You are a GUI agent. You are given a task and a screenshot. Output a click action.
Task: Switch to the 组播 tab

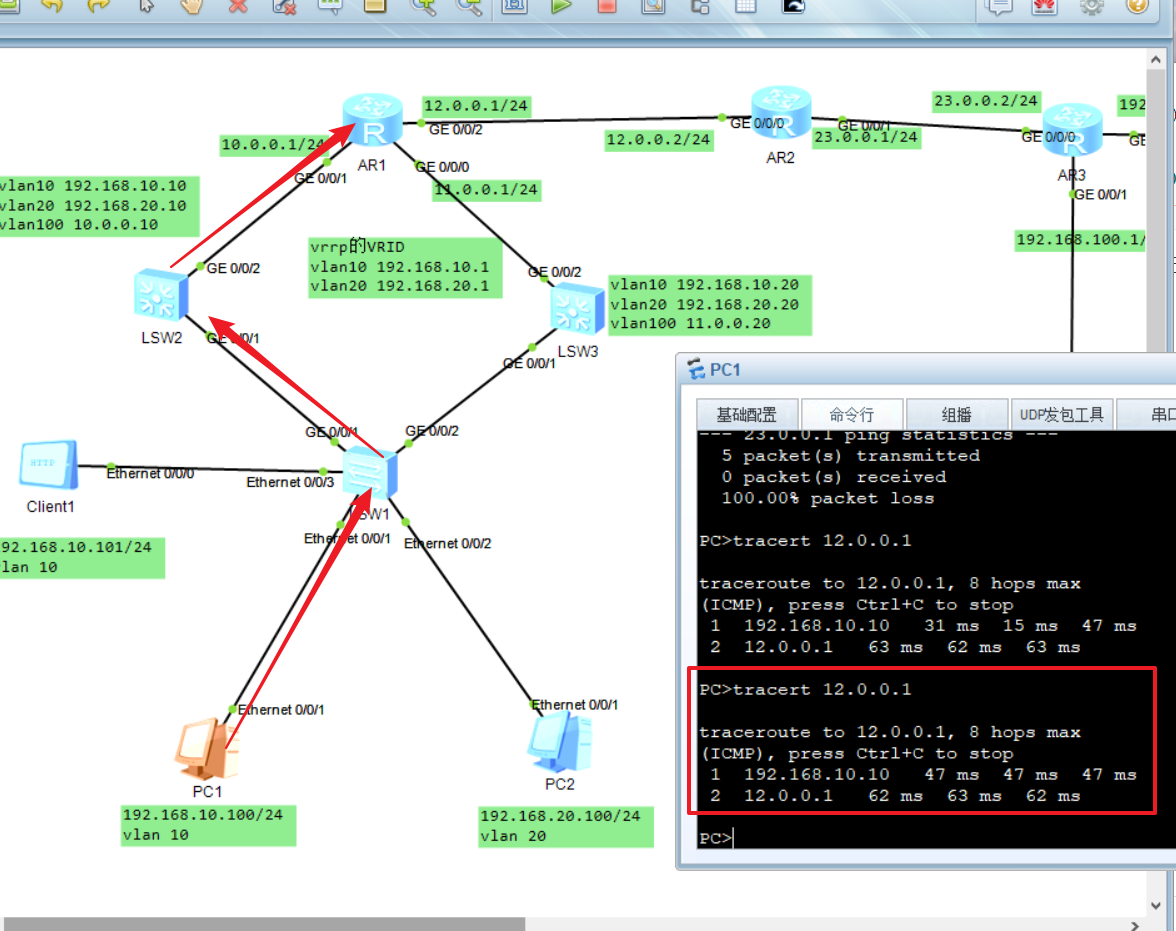(957, 413)
